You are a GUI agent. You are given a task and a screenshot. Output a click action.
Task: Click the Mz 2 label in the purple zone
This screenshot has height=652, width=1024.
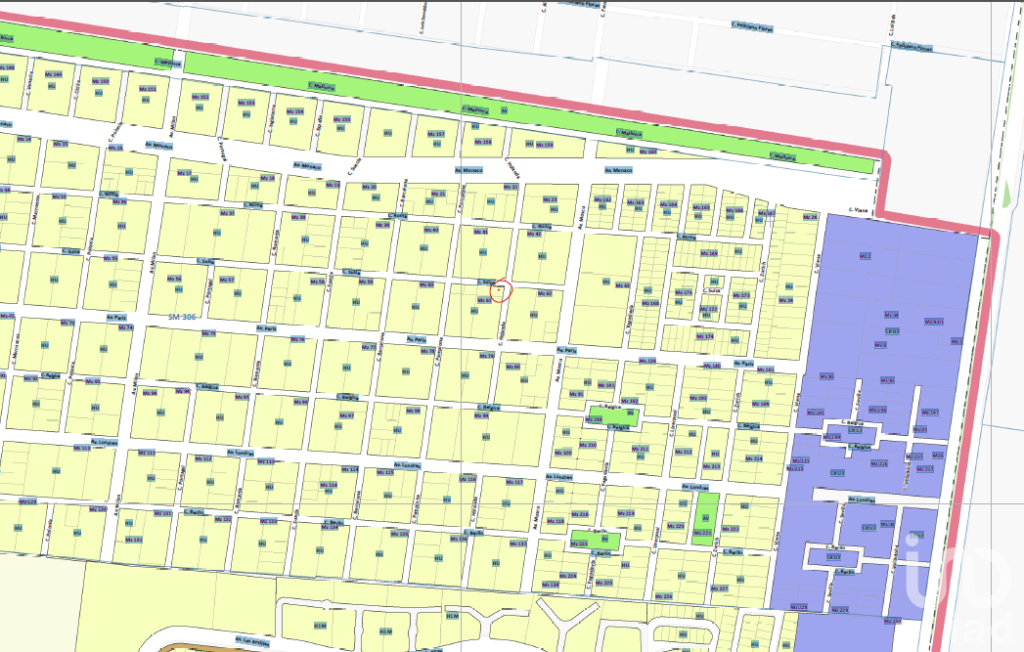865,256
